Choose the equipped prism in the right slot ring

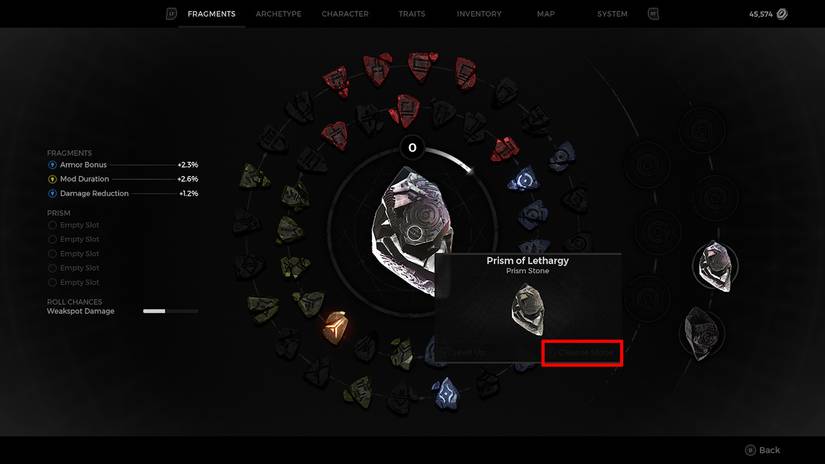715,266
